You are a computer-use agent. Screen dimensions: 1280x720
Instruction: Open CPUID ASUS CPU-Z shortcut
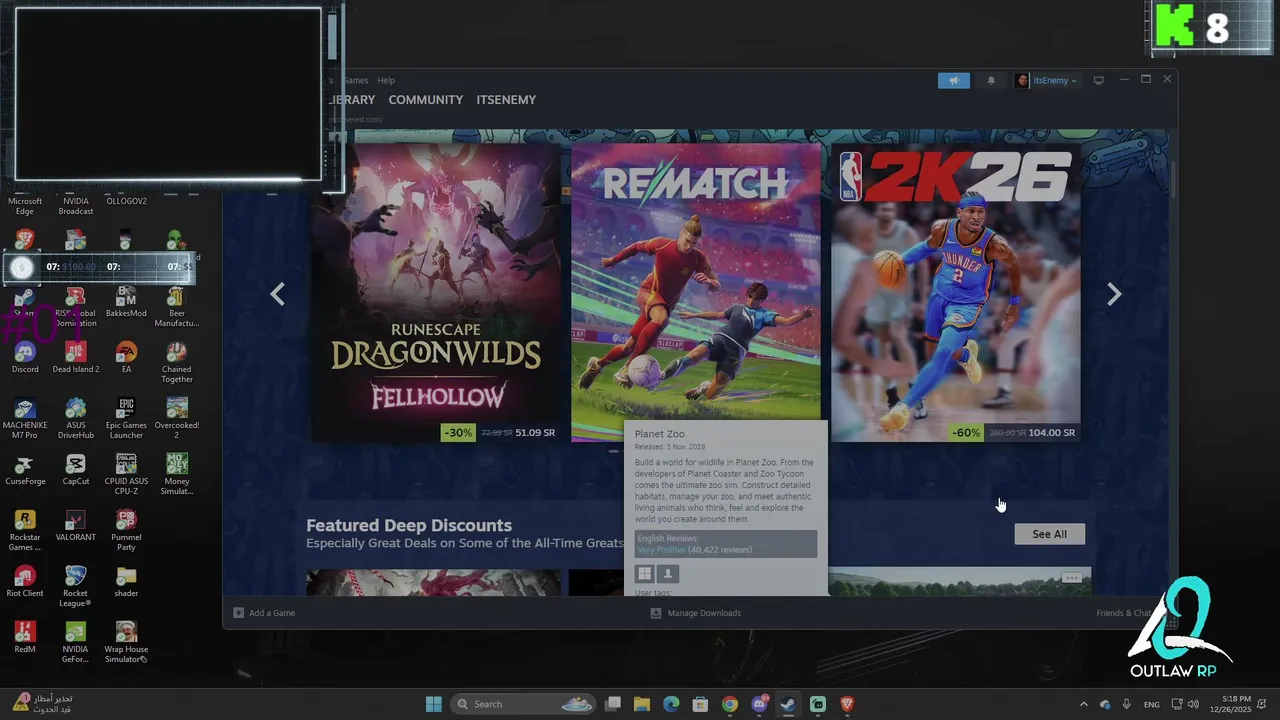click(126, 474)
